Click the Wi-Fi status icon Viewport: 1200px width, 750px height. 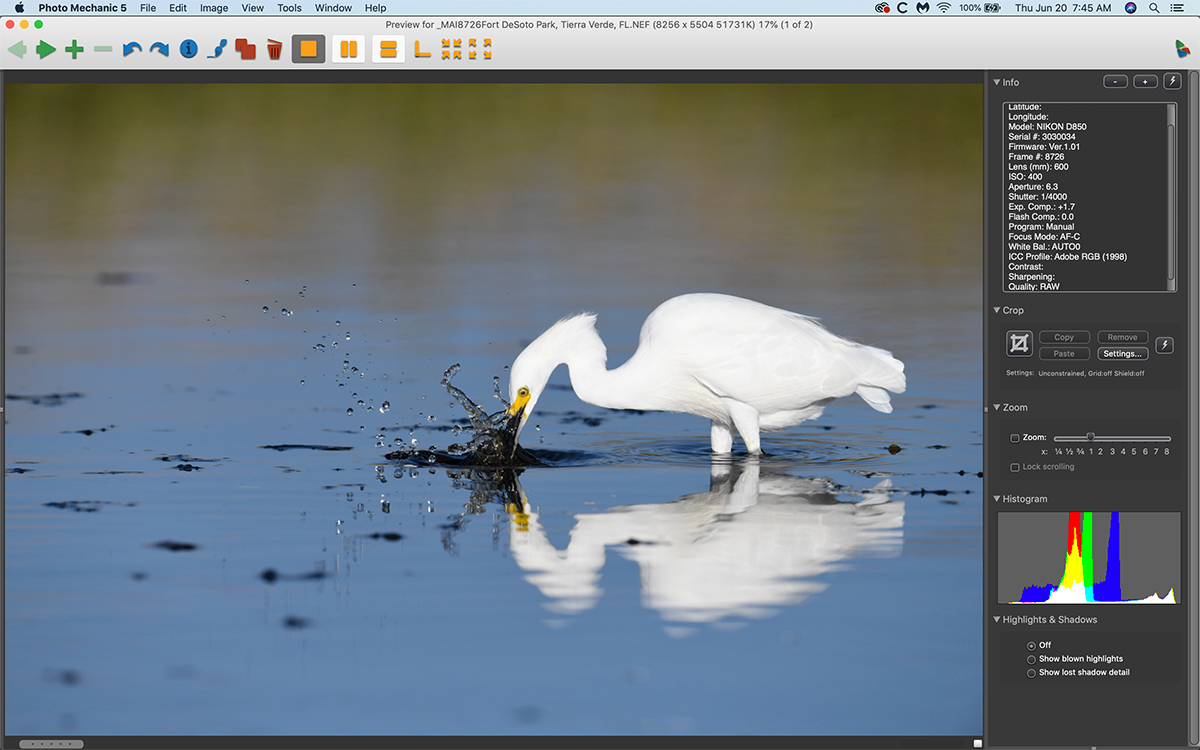pyautogui.click(x=943, y=8)
